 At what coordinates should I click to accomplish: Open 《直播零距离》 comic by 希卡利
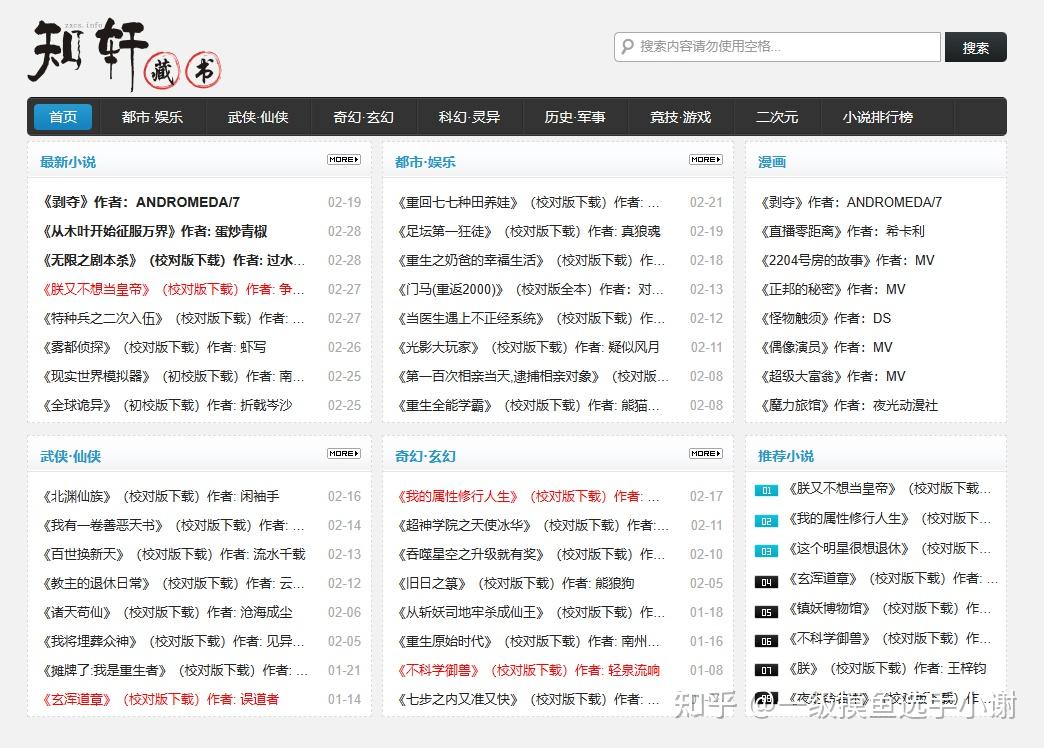pos(842,232)
